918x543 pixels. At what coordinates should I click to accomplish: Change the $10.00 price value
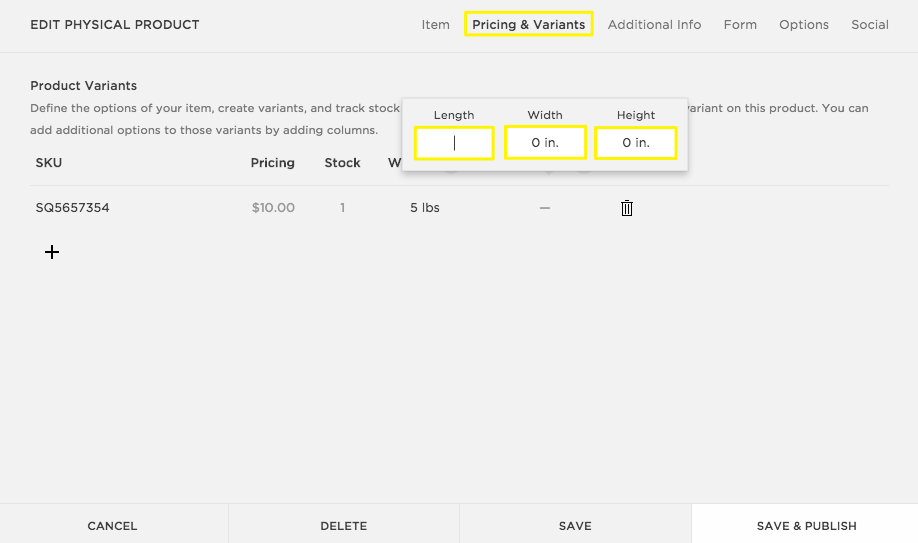coord(273,208)
